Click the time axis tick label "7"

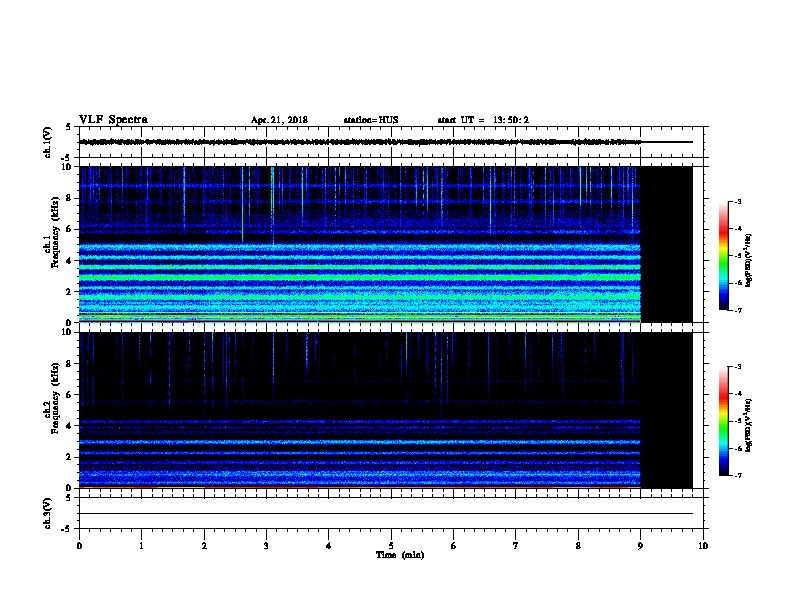516,545
